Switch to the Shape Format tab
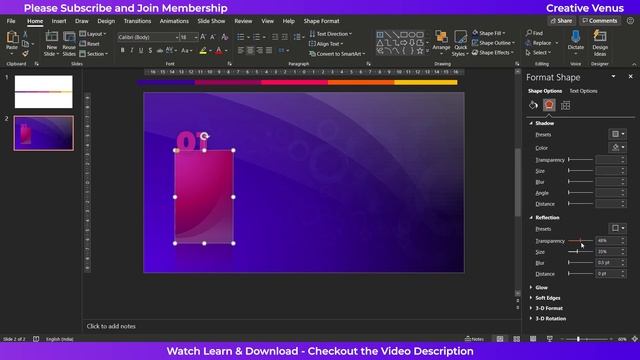 (x=321, y=21)
